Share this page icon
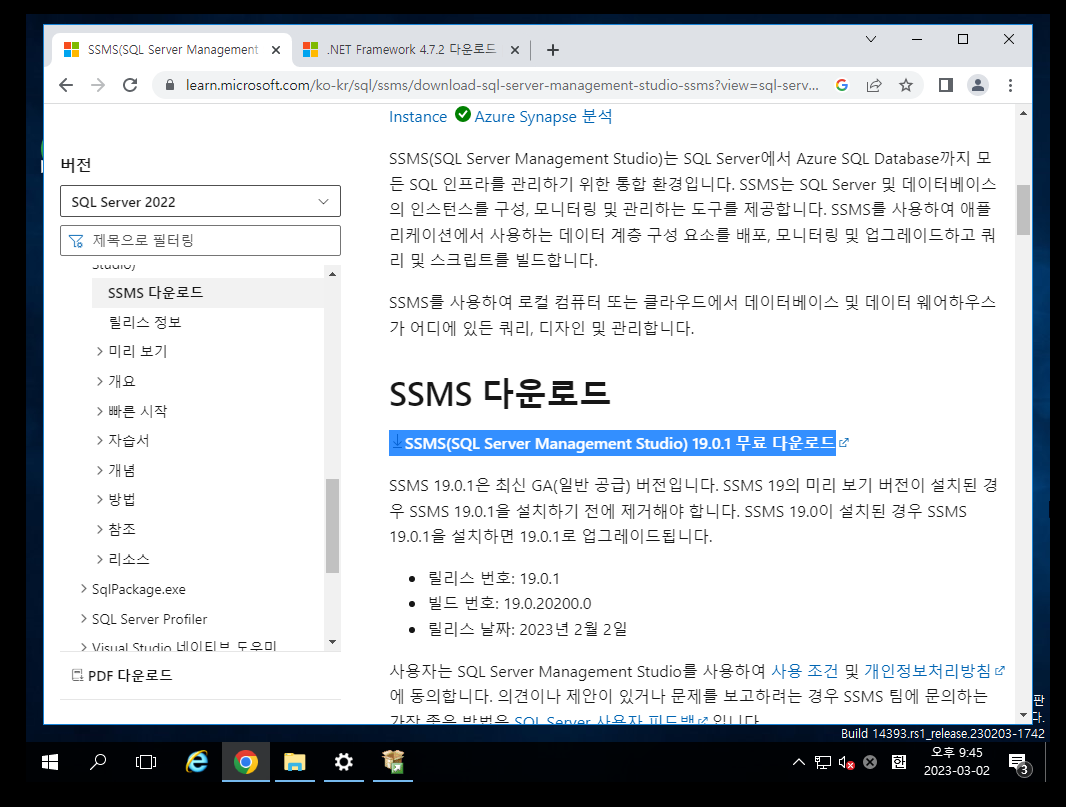The height and width of the screenshot is (807, 1066). (x=874, y=85)
